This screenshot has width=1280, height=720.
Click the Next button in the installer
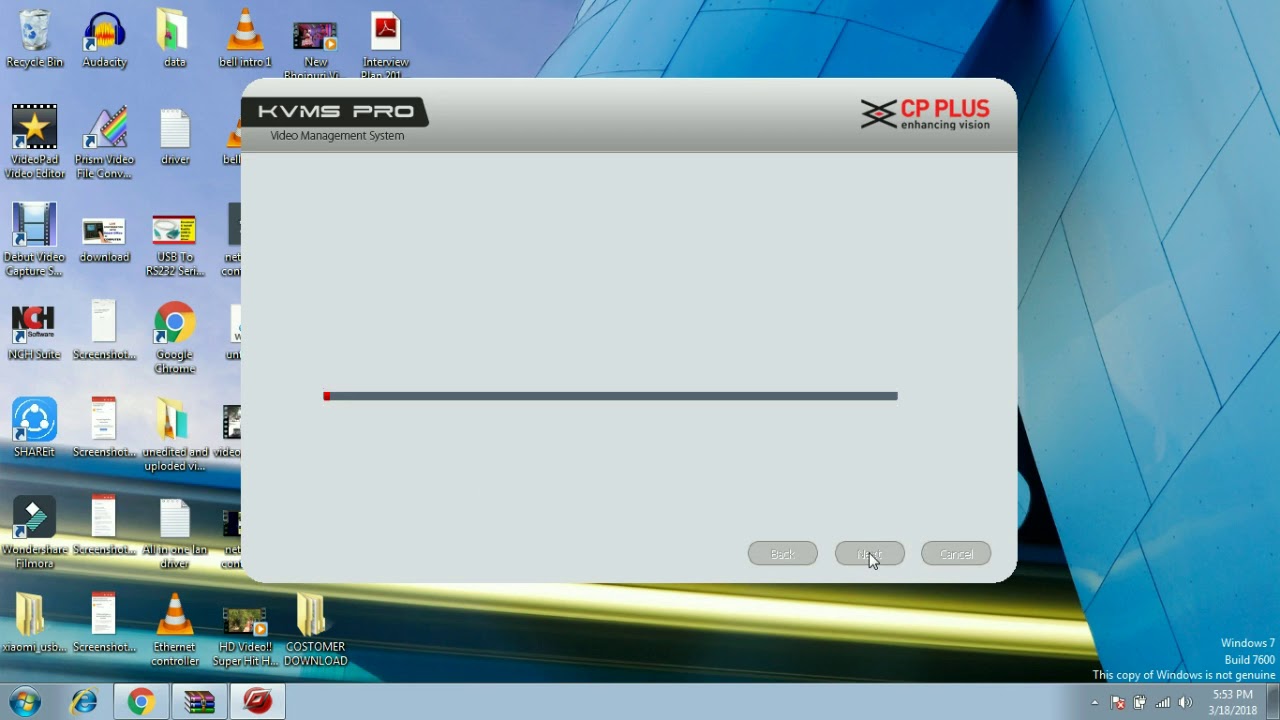[870, 554]
